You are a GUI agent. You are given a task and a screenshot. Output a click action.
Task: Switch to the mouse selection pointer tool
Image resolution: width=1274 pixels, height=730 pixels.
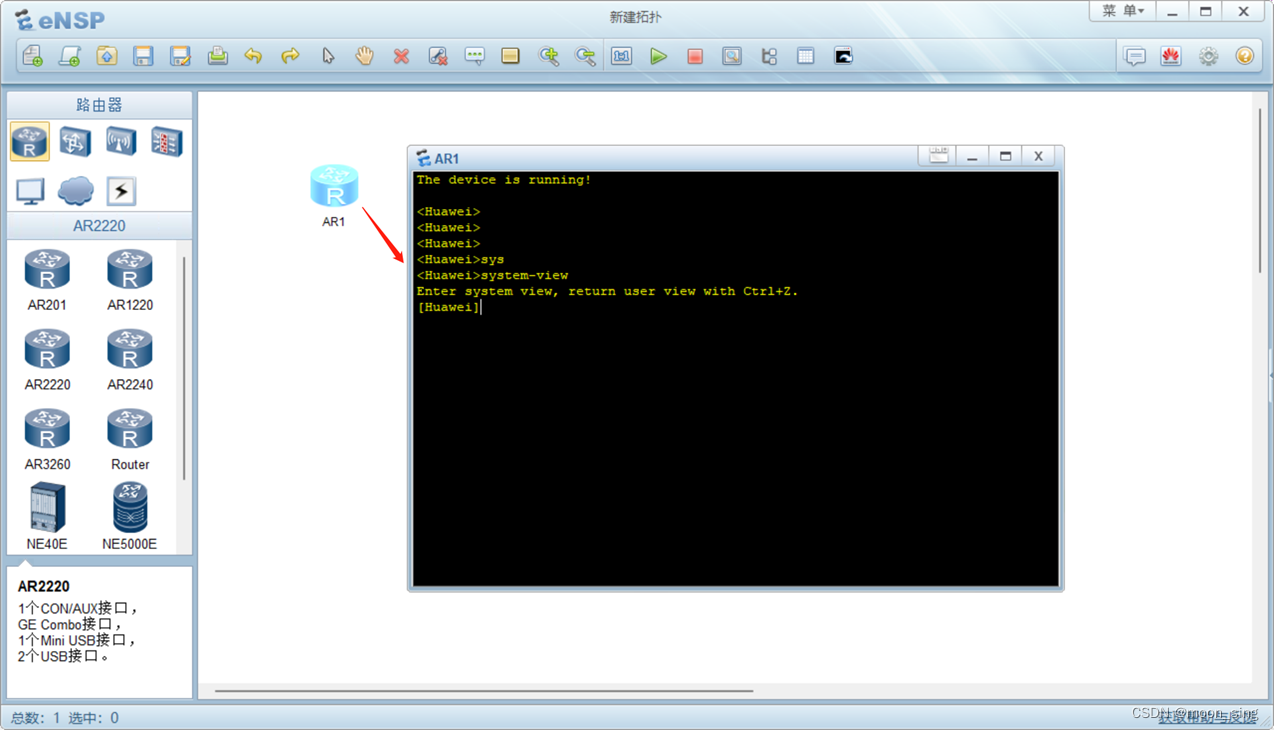click(328, 56)
